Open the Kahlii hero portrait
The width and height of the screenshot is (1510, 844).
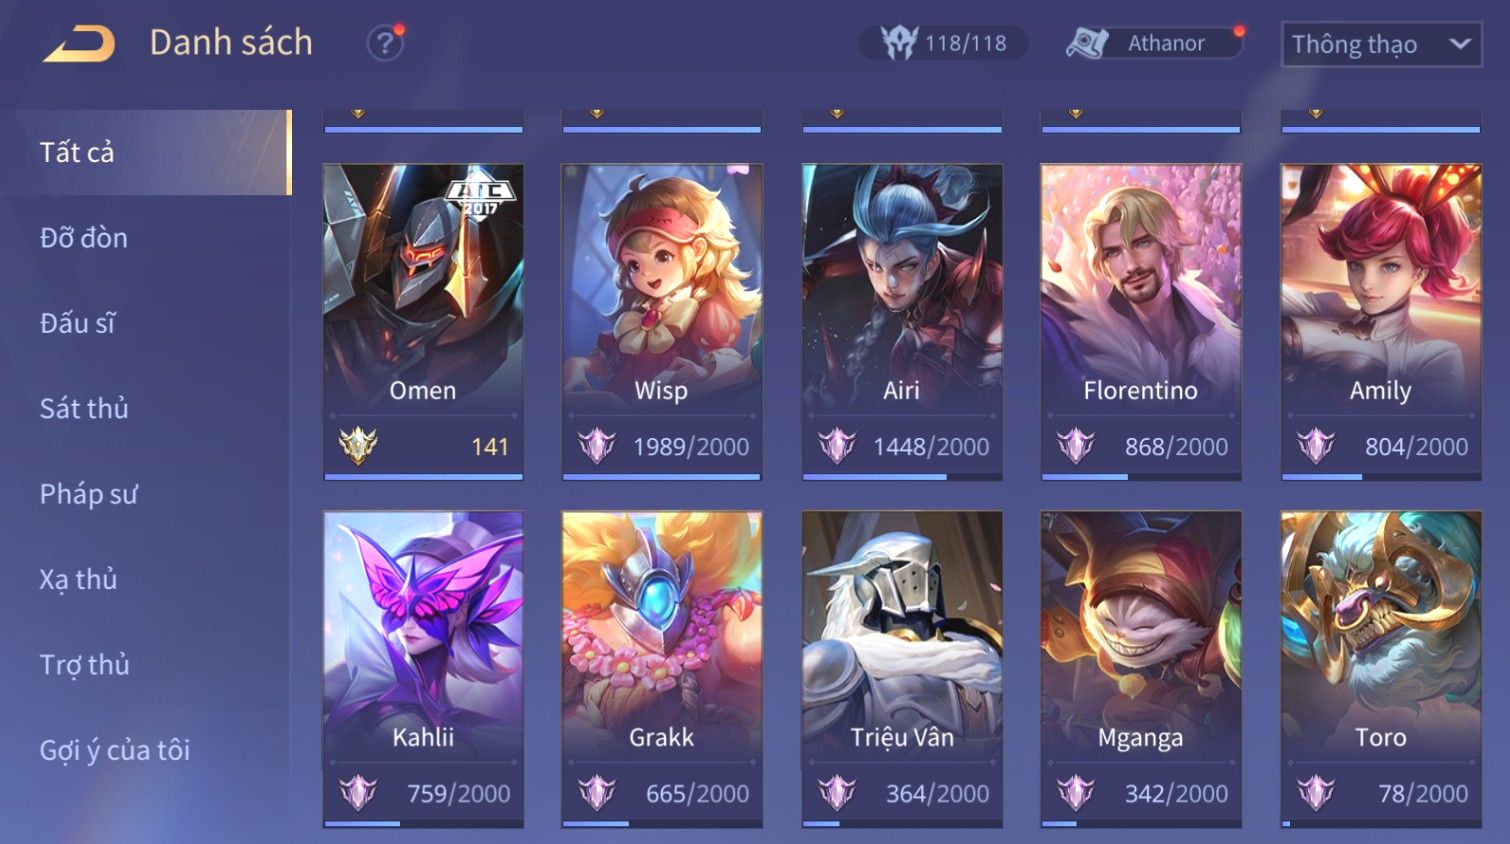(423, 635)
